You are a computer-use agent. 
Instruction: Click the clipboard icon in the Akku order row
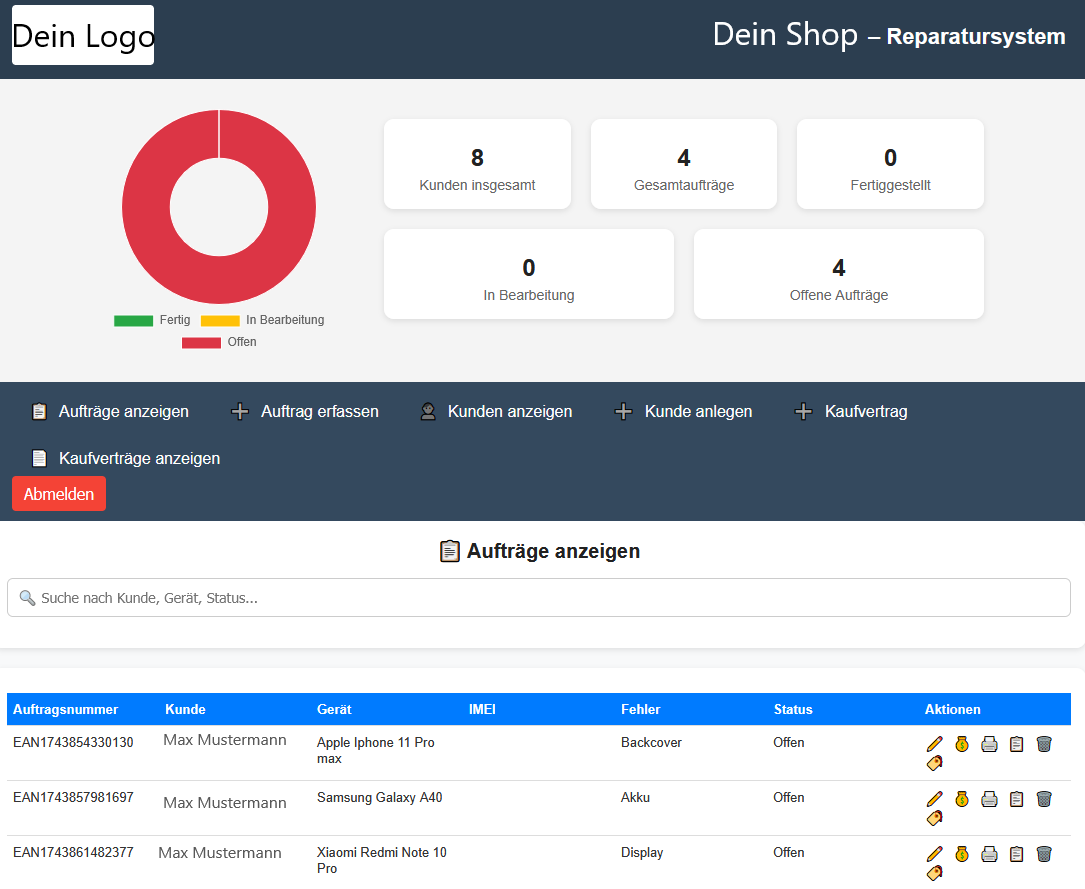(x=1016, y=799)
